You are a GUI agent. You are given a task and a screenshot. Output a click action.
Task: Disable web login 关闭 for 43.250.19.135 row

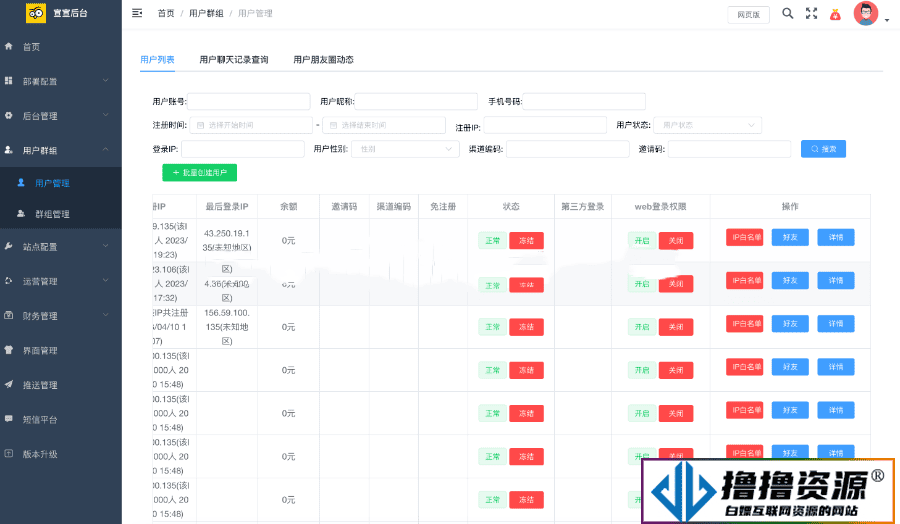[x=676, y=240]
